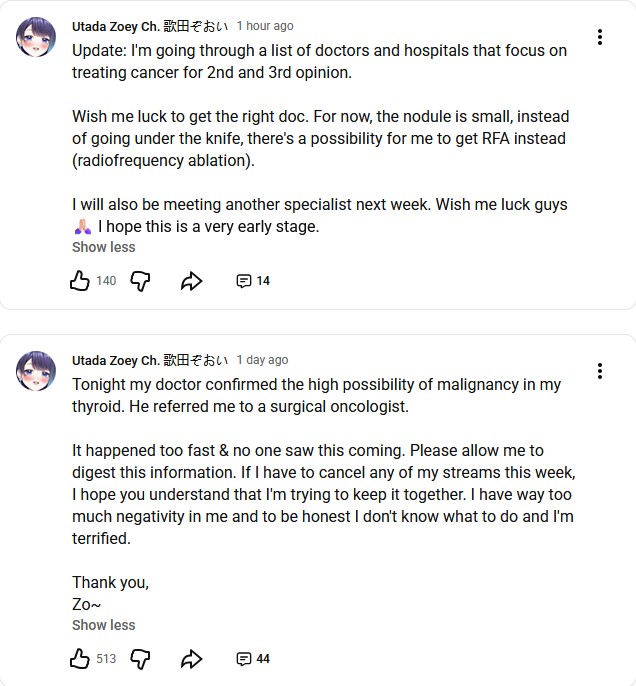Click the 513 likes count
Screen dimensions: 636x686
(106, 659)
